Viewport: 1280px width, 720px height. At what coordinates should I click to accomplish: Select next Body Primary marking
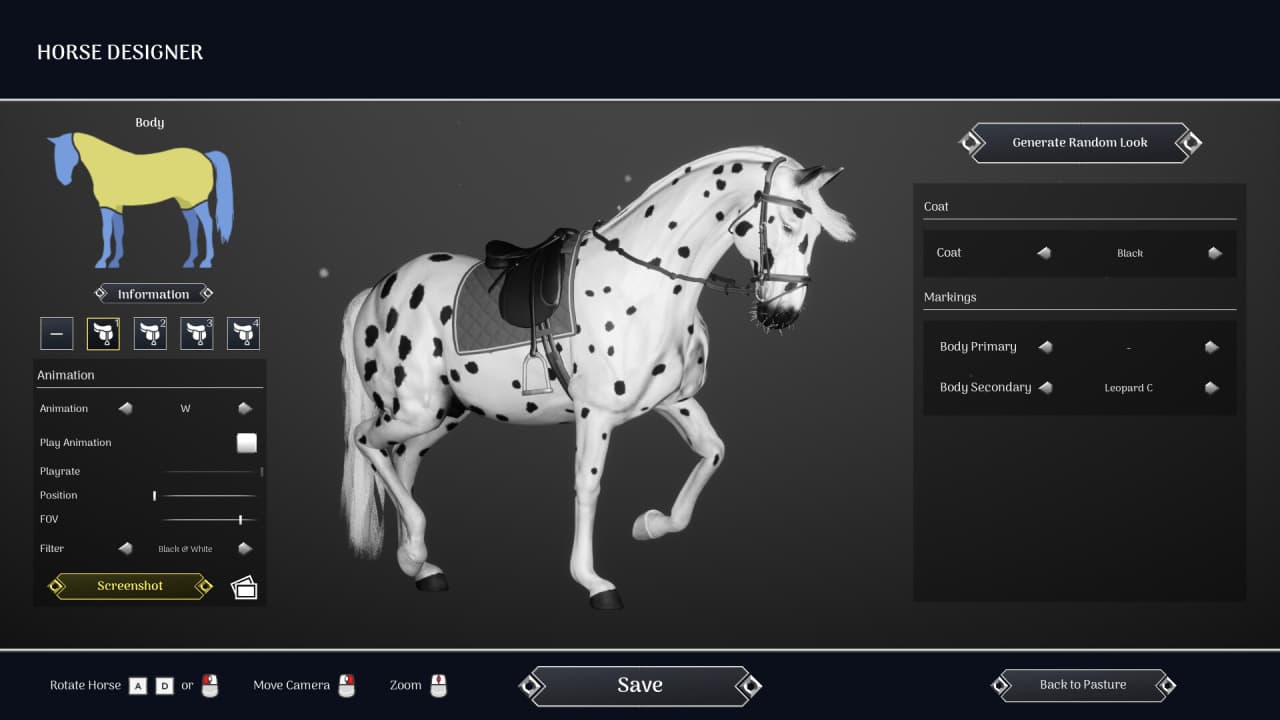point(1211,347)
